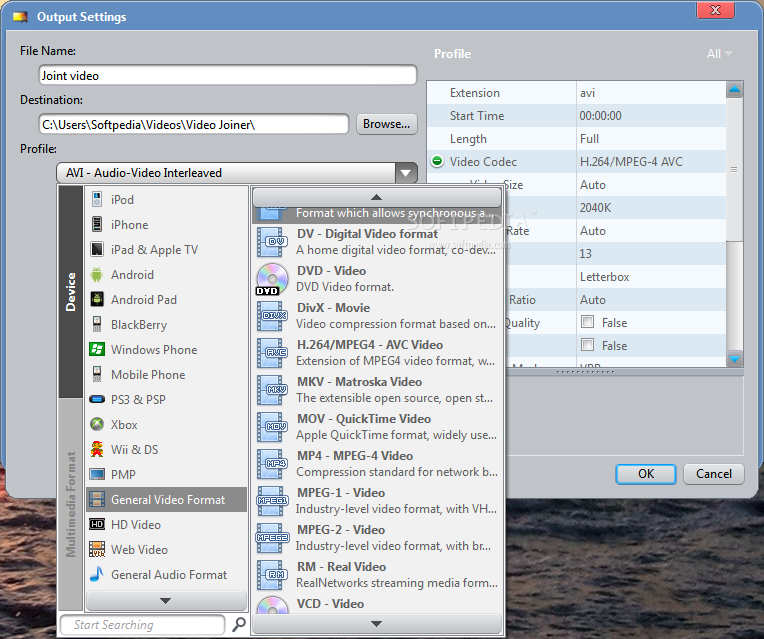Screen dimensions: 764x639
Task: Click the green Video Codec collapse icon
Action: [x=438, y=161]
